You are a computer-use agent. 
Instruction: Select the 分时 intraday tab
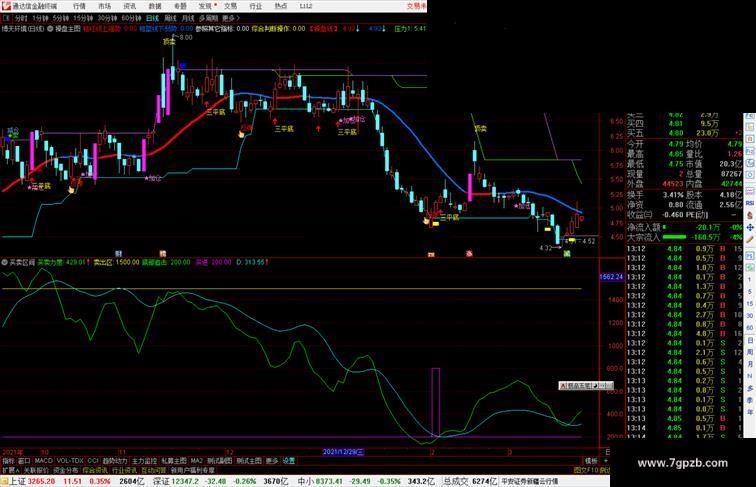coord(21,18)
